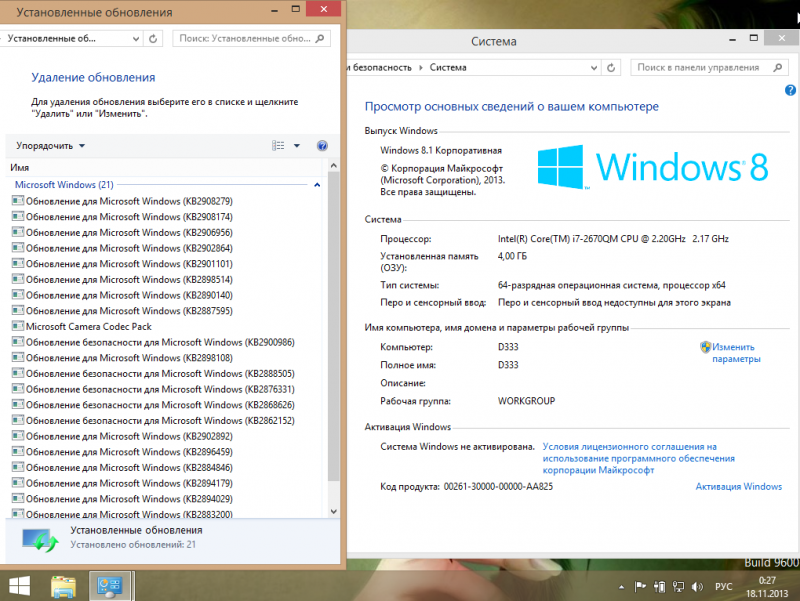800x601 pixels.
Task: Click the battery power icon in tray
Action: point(659,587)
